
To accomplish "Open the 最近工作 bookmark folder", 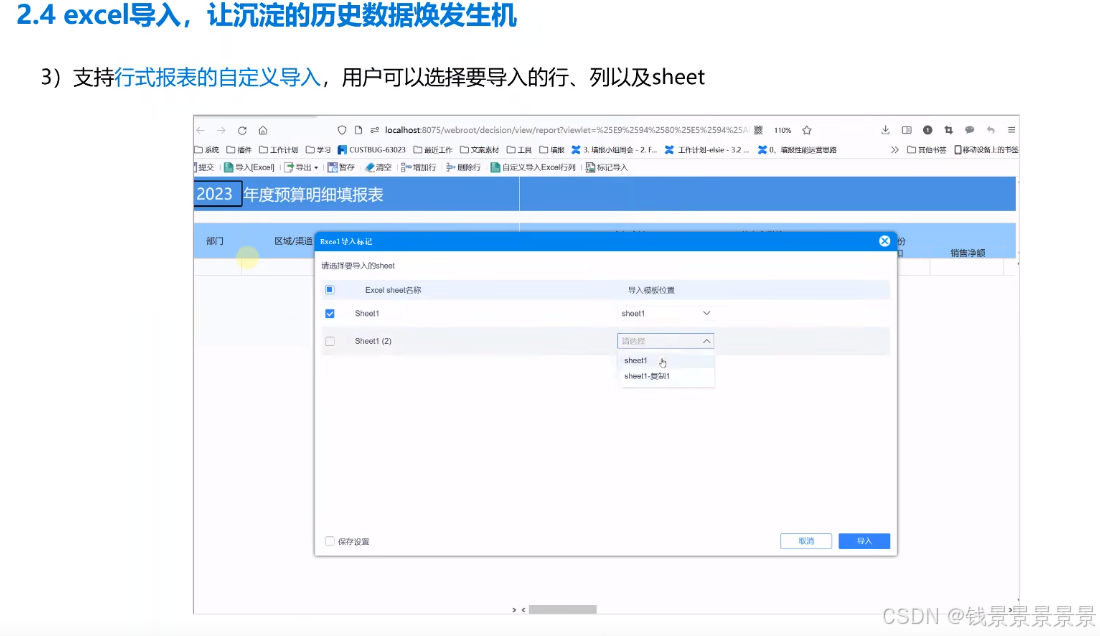I will [x=433, y=150].
